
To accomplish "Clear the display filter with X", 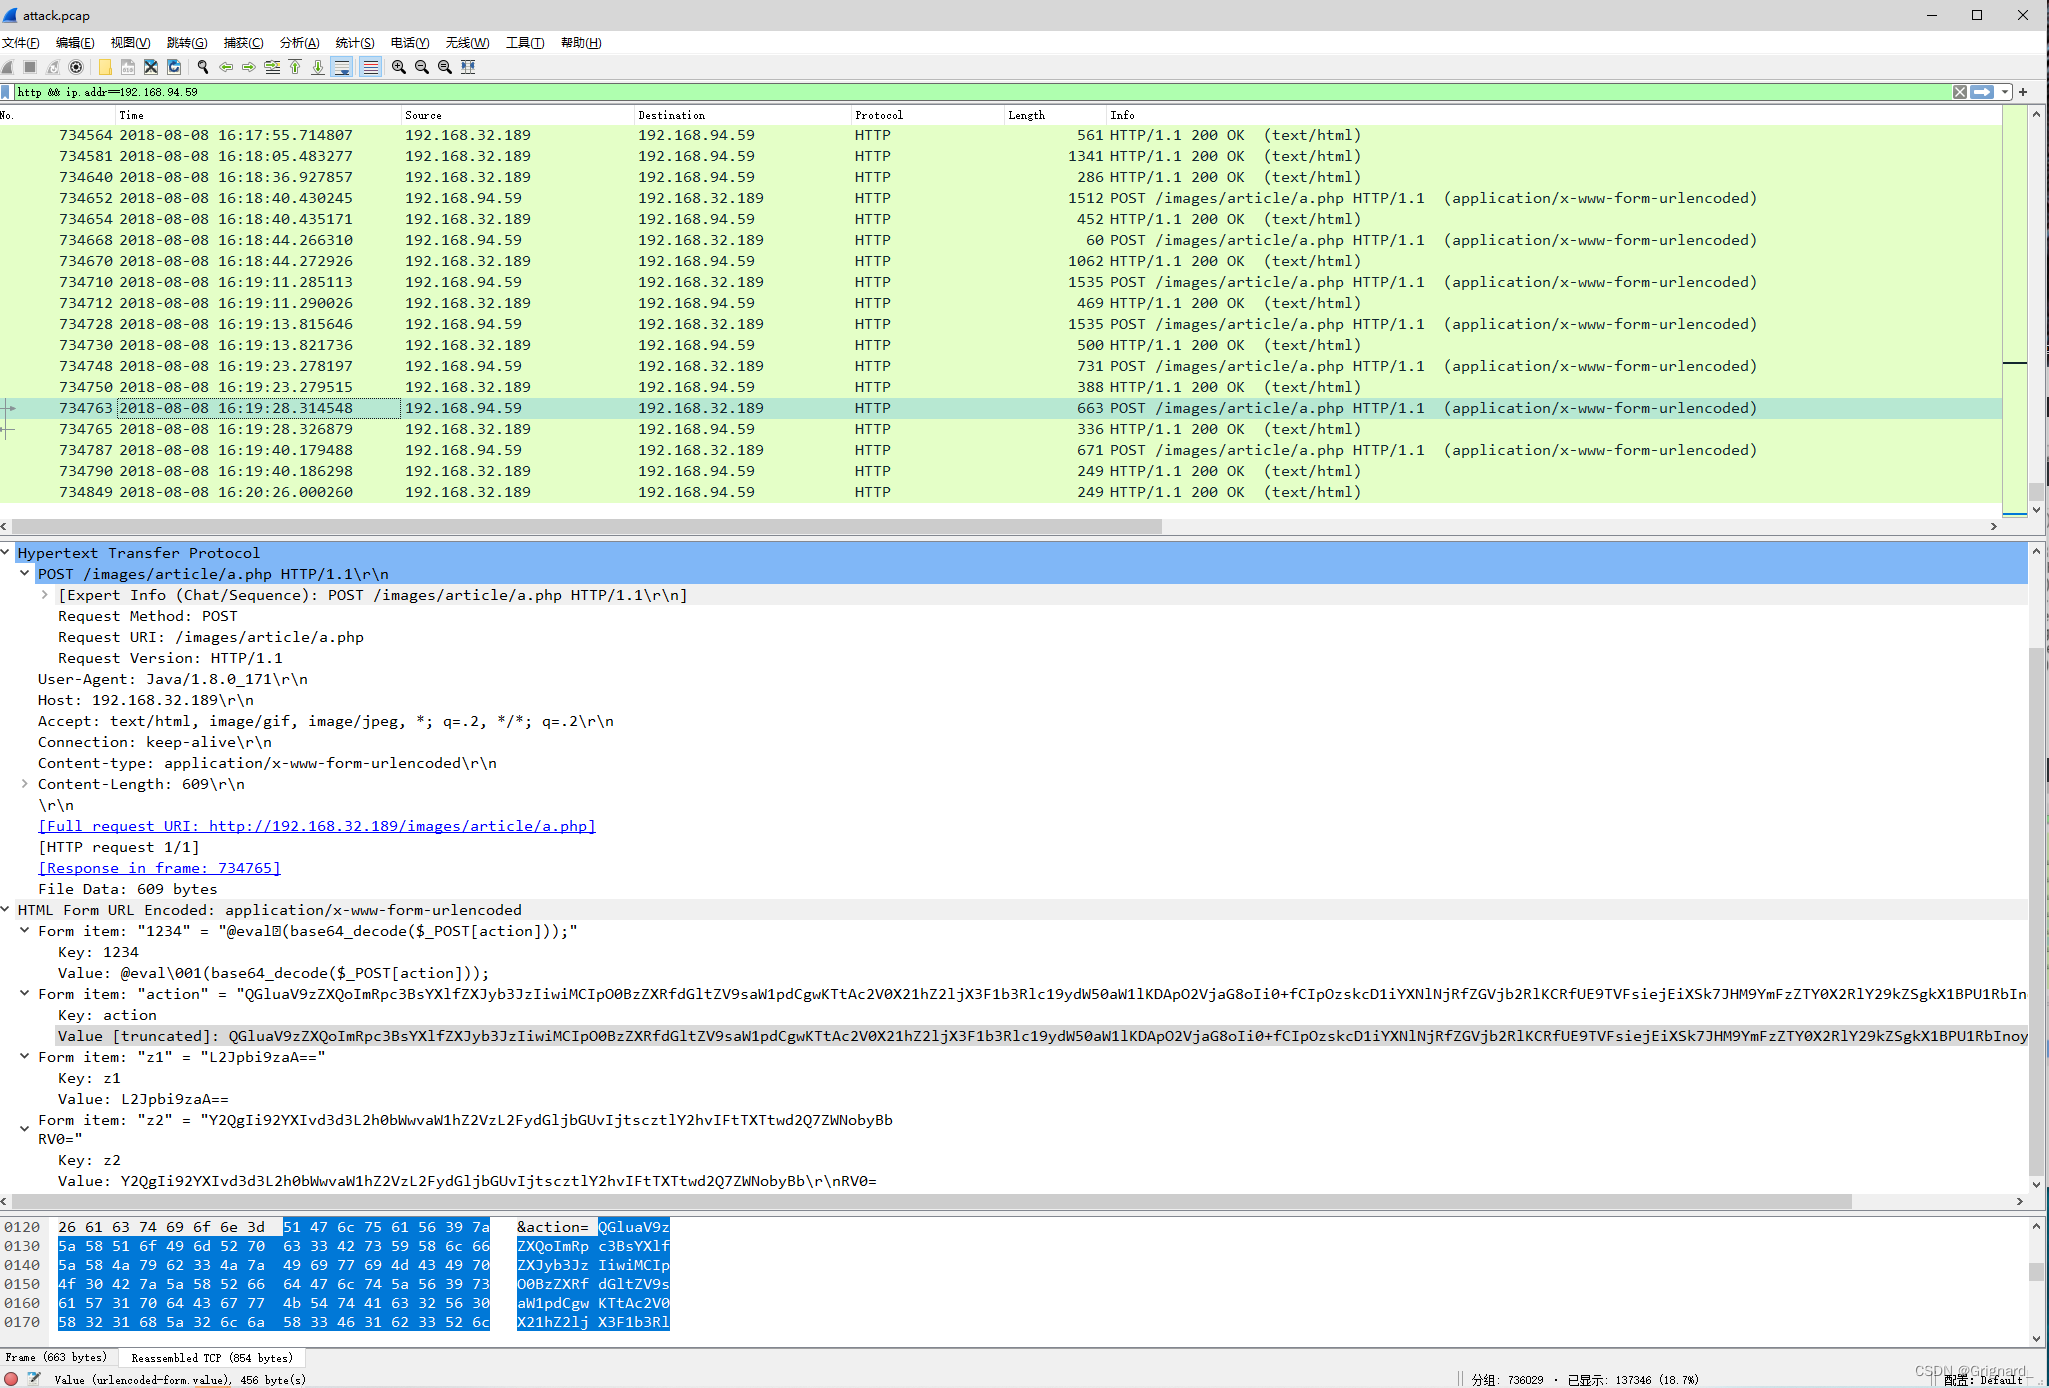I will [x=1960, y=92].
